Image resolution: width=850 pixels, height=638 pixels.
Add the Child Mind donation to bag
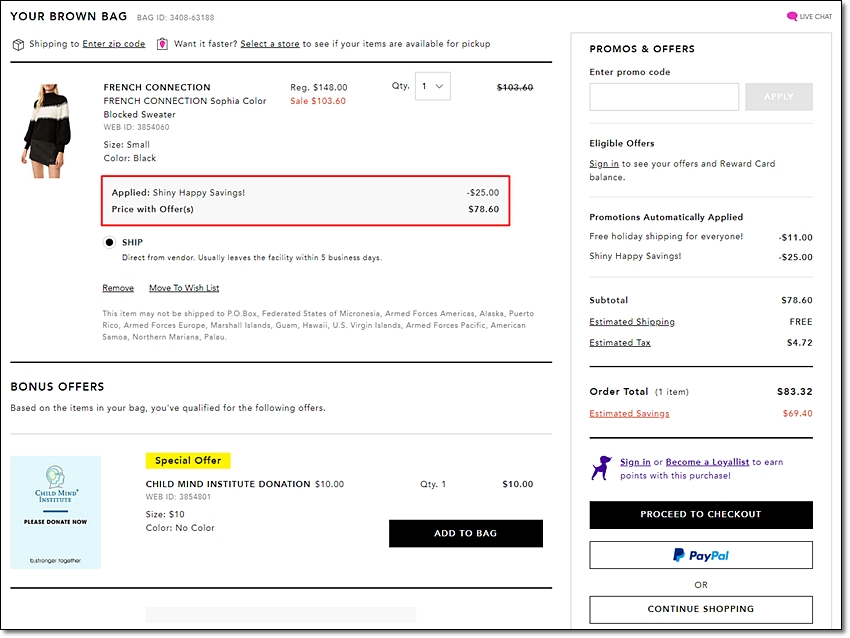[466, 533]
